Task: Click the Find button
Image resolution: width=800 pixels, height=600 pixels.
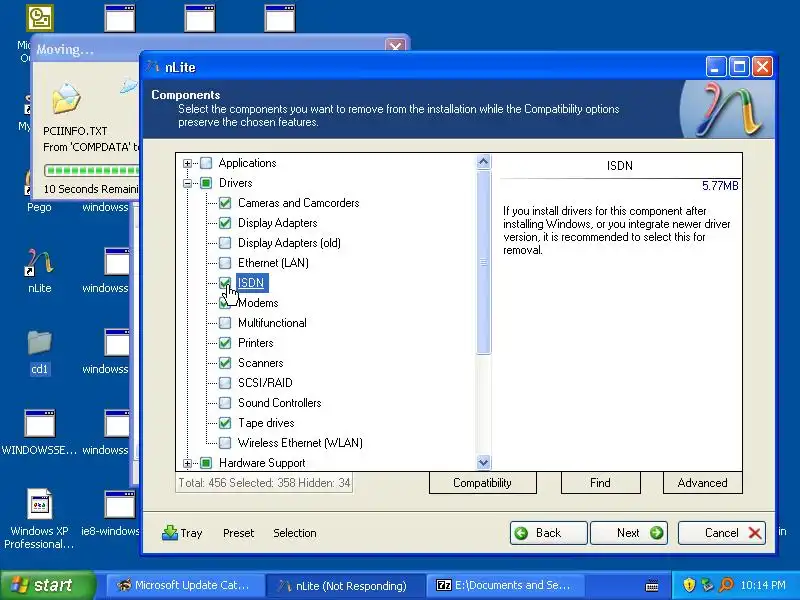Action: click(601, 483)
